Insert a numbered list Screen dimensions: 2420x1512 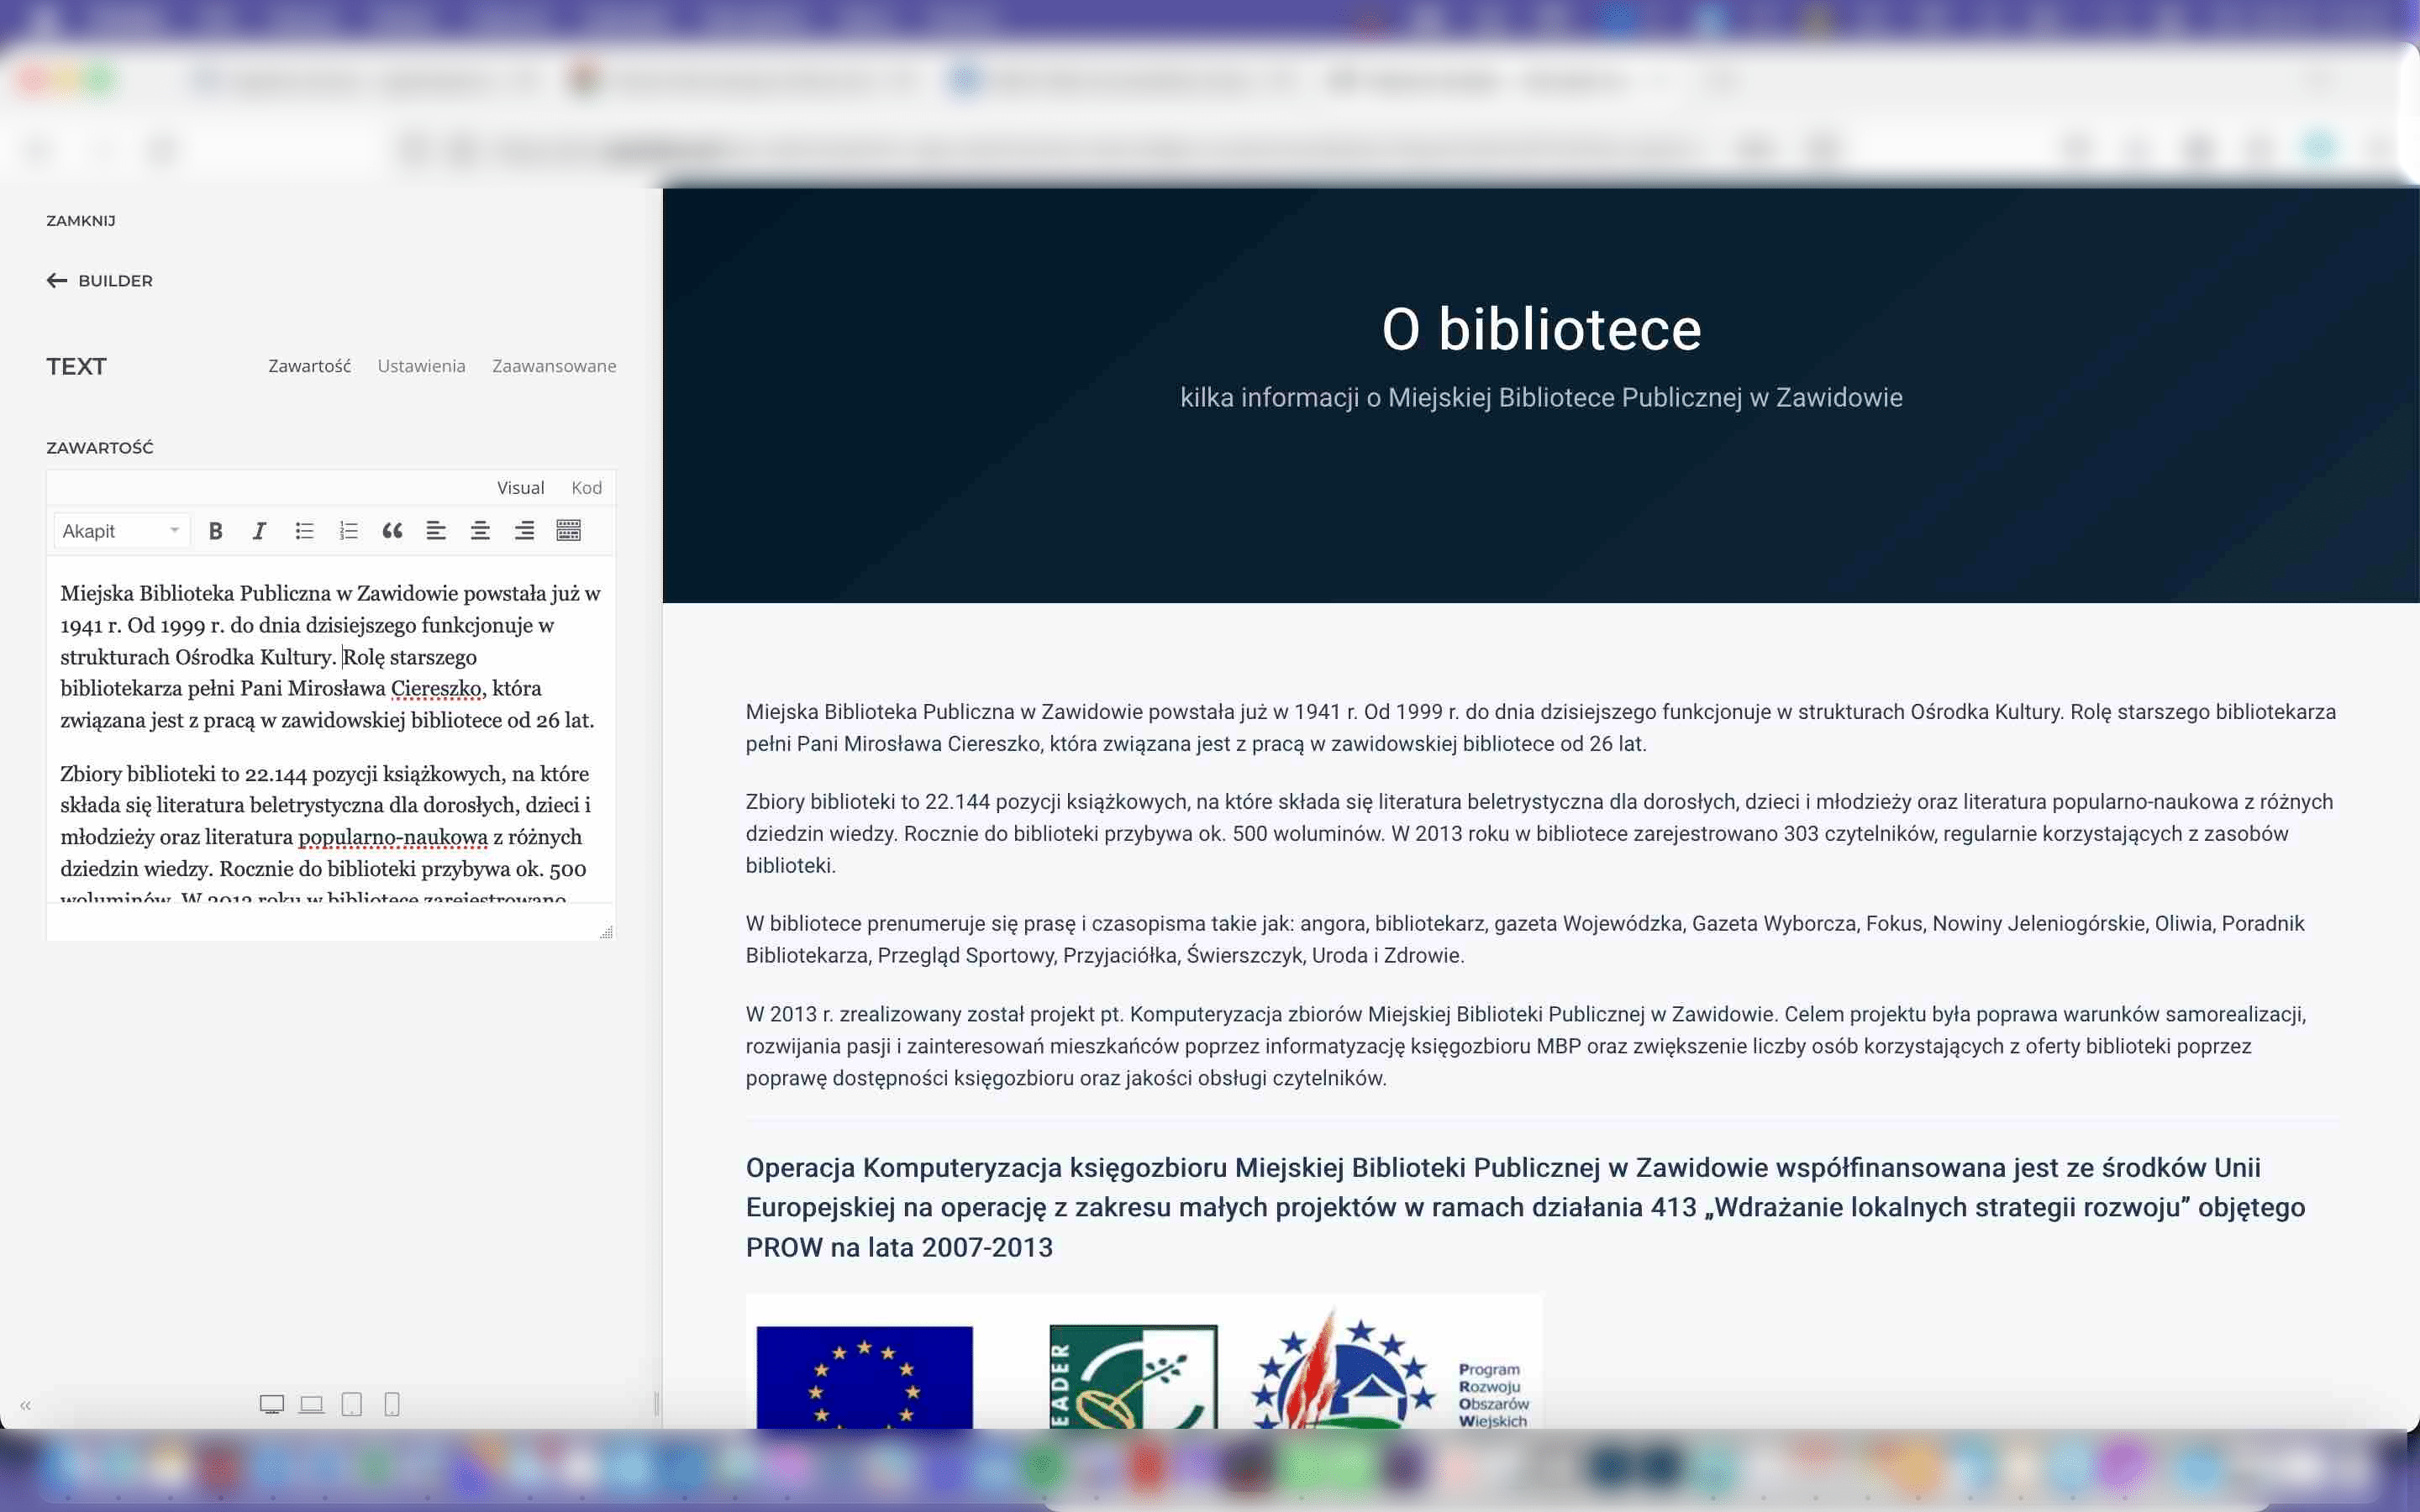tap(348, 531)
